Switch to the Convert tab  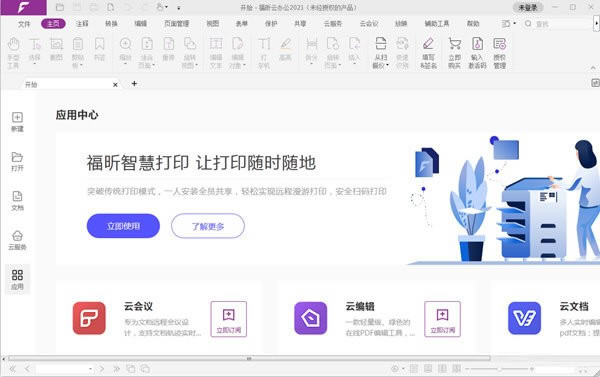click(x=111, y=24)
